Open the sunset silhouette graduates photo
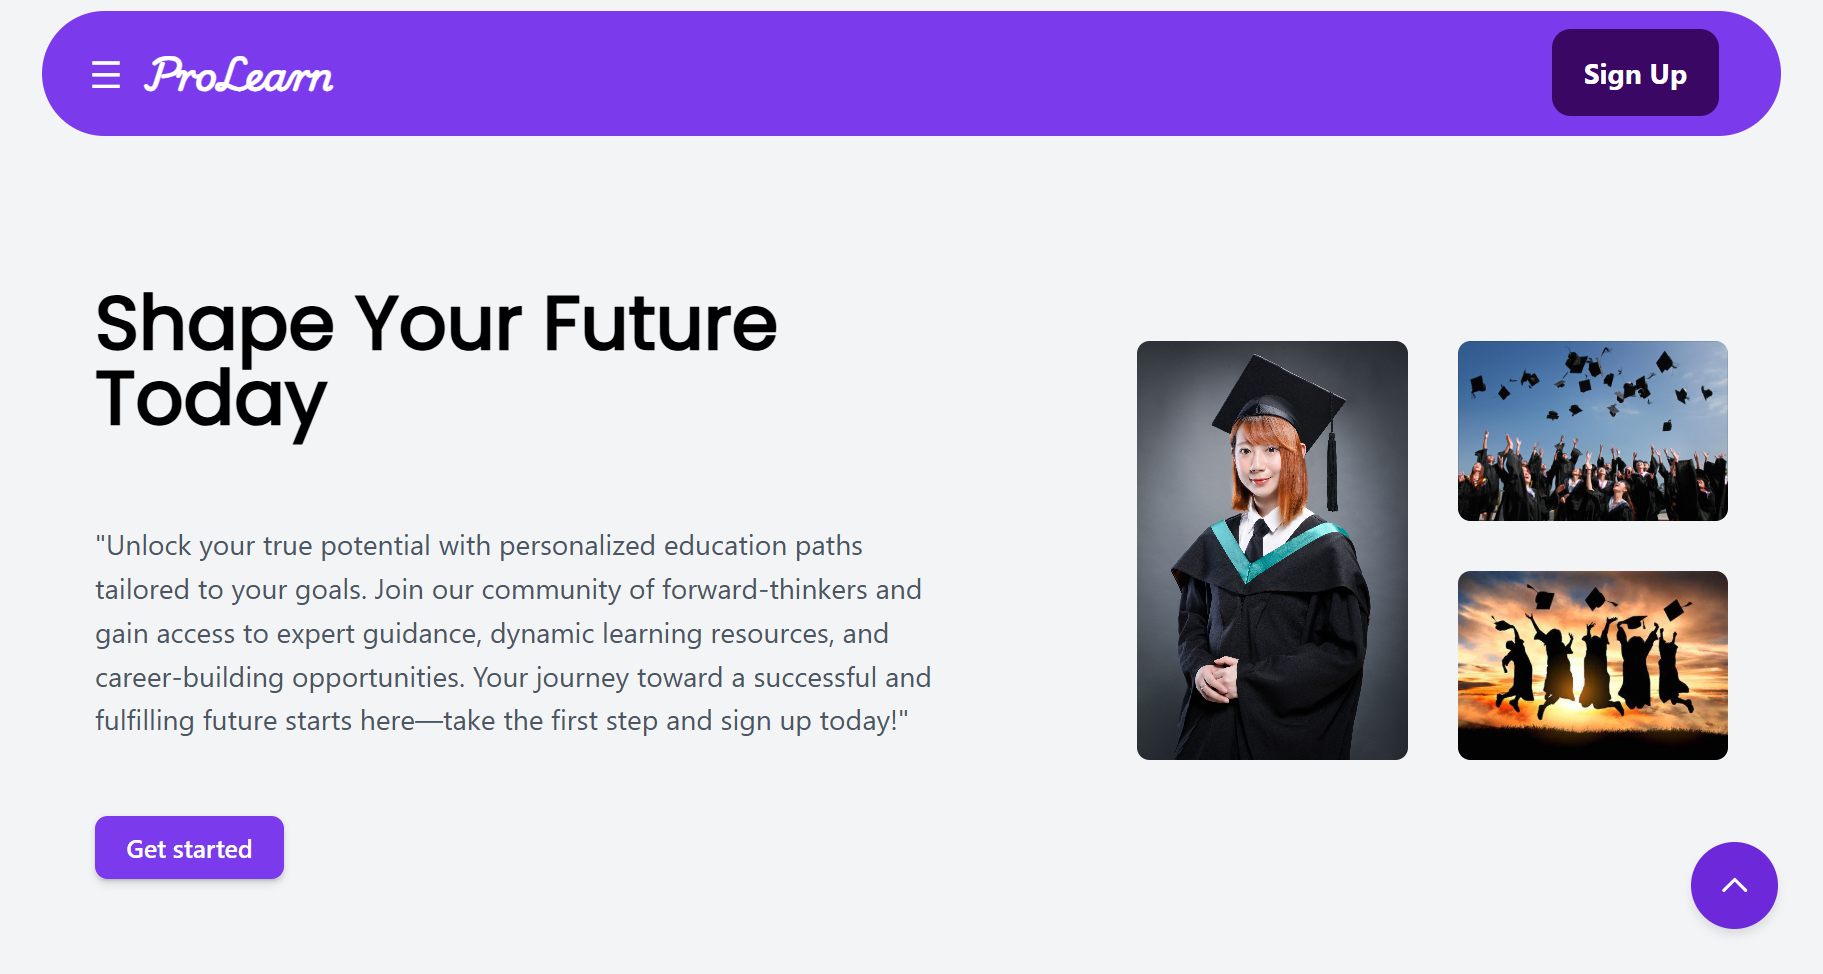Screen dimensions: 1823x974 [x=1593, y=665]
